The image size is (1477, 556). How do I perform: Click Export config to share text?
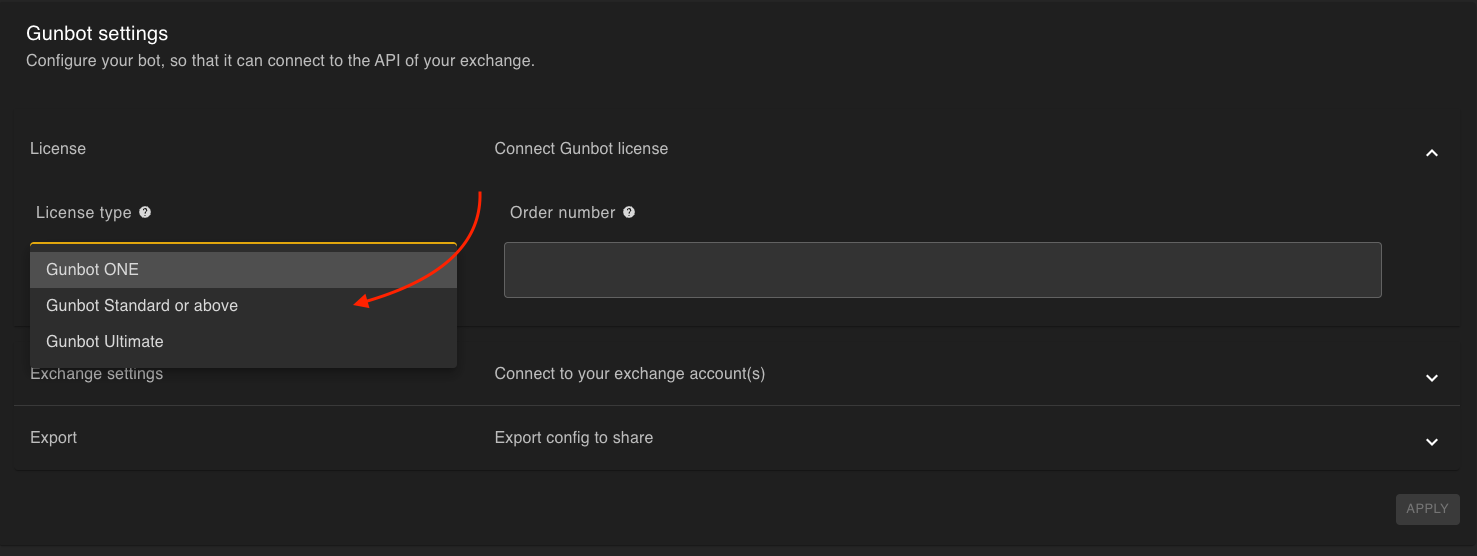(573, 438)
